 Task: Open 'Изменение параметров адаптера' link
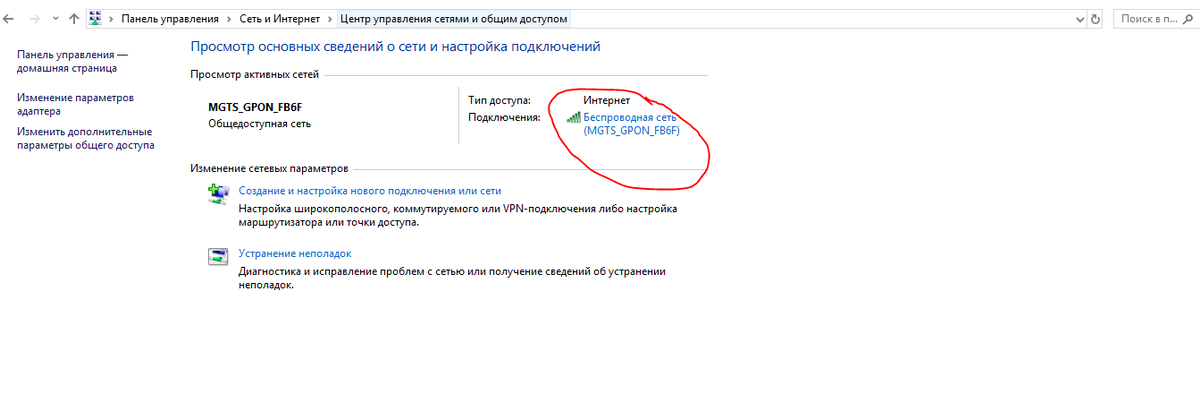point(75,104)
